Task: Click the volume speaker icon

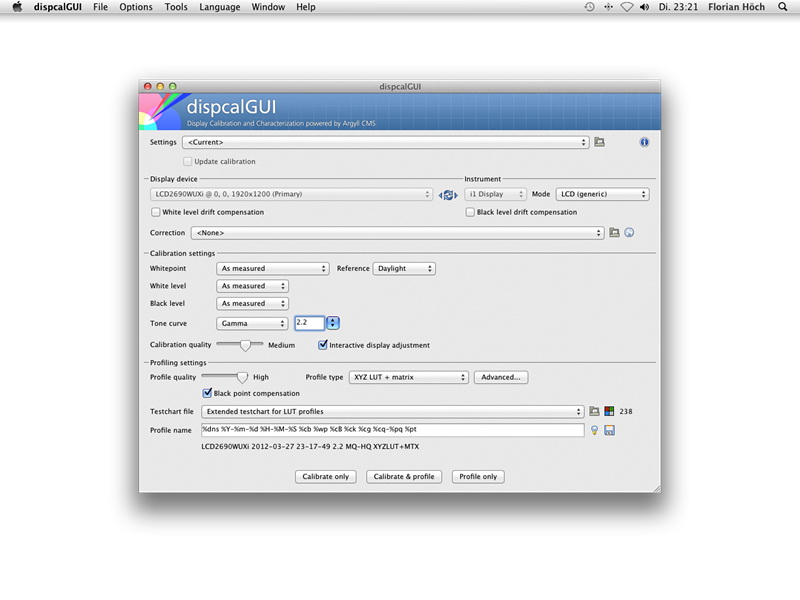Action: click(644, 7)
